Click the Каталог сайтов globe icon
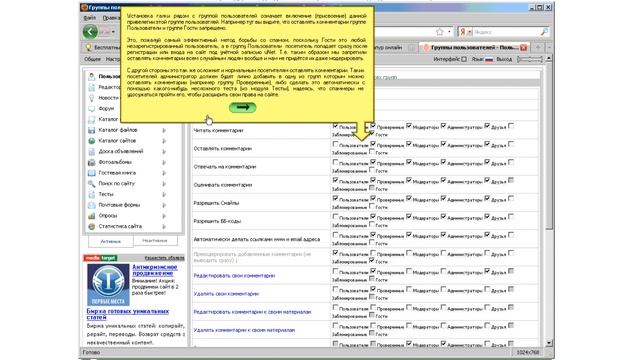 click(91, 140)
